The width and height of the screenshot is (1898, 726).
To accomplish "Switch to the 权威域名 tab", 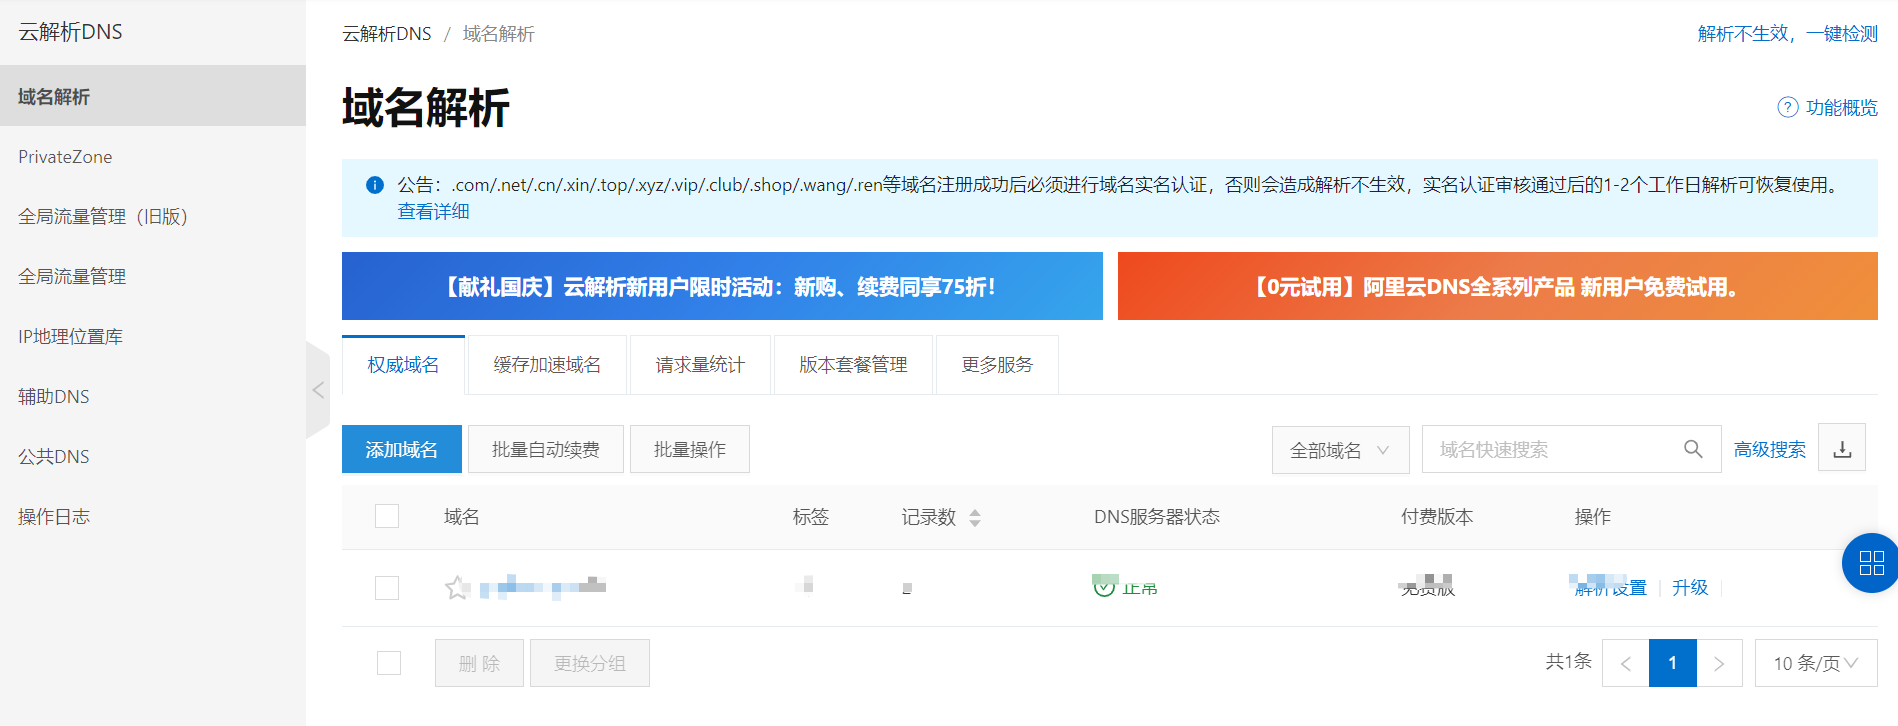I will (403, 365).
